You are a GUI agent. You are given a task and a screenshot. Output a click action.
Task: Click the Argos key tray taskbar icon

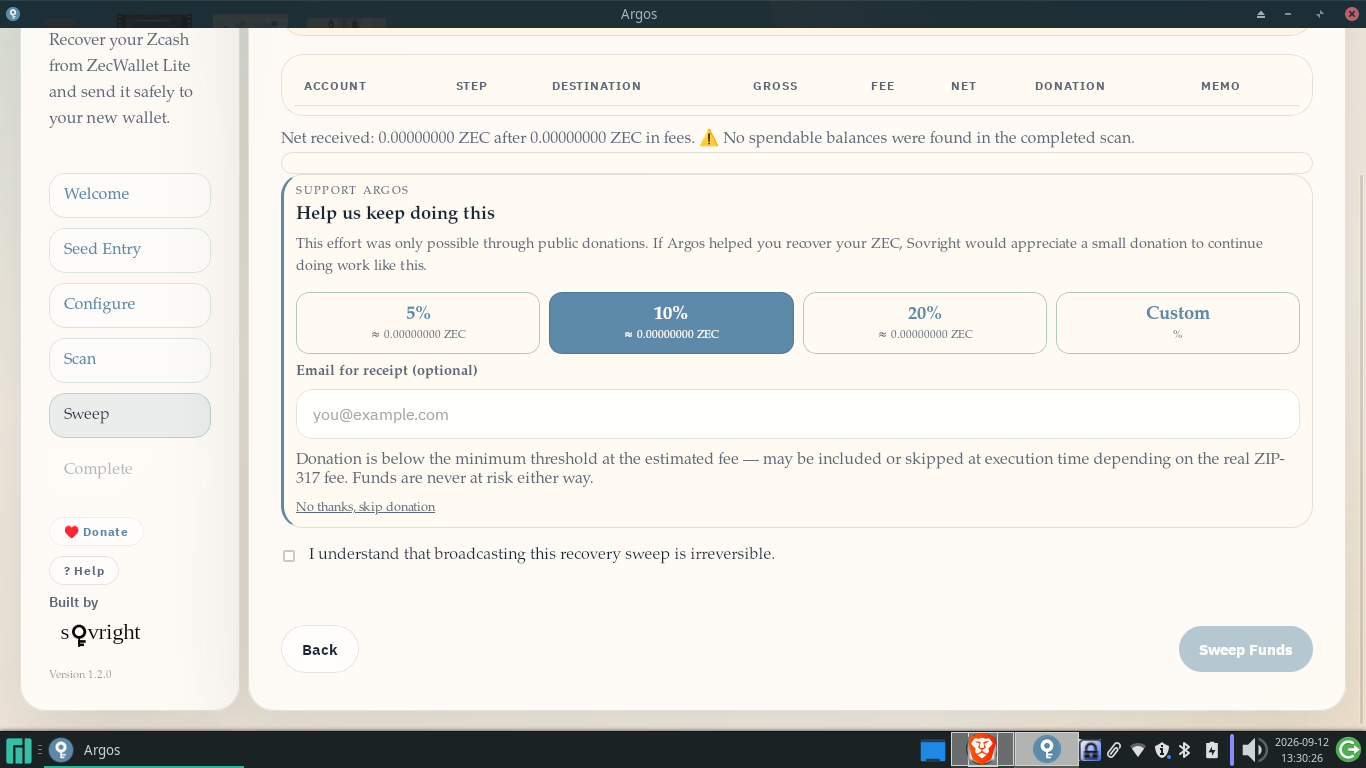[x=1047, y=749]
